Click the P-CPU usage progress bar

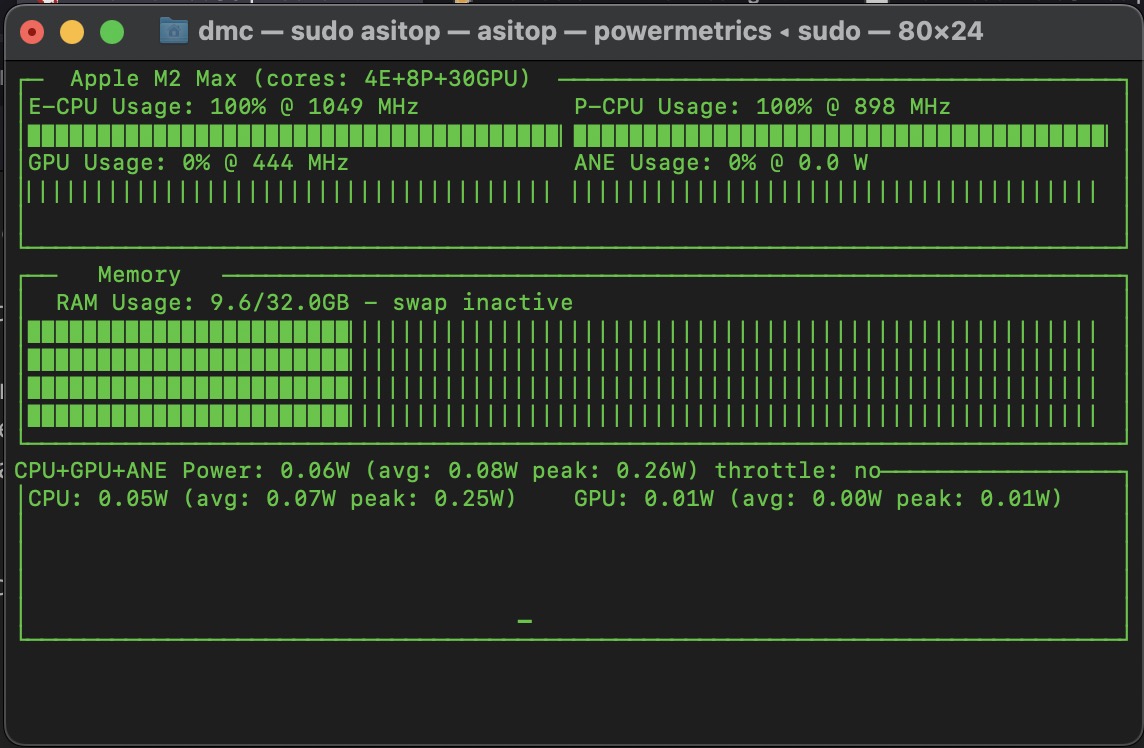coord(840,135)
